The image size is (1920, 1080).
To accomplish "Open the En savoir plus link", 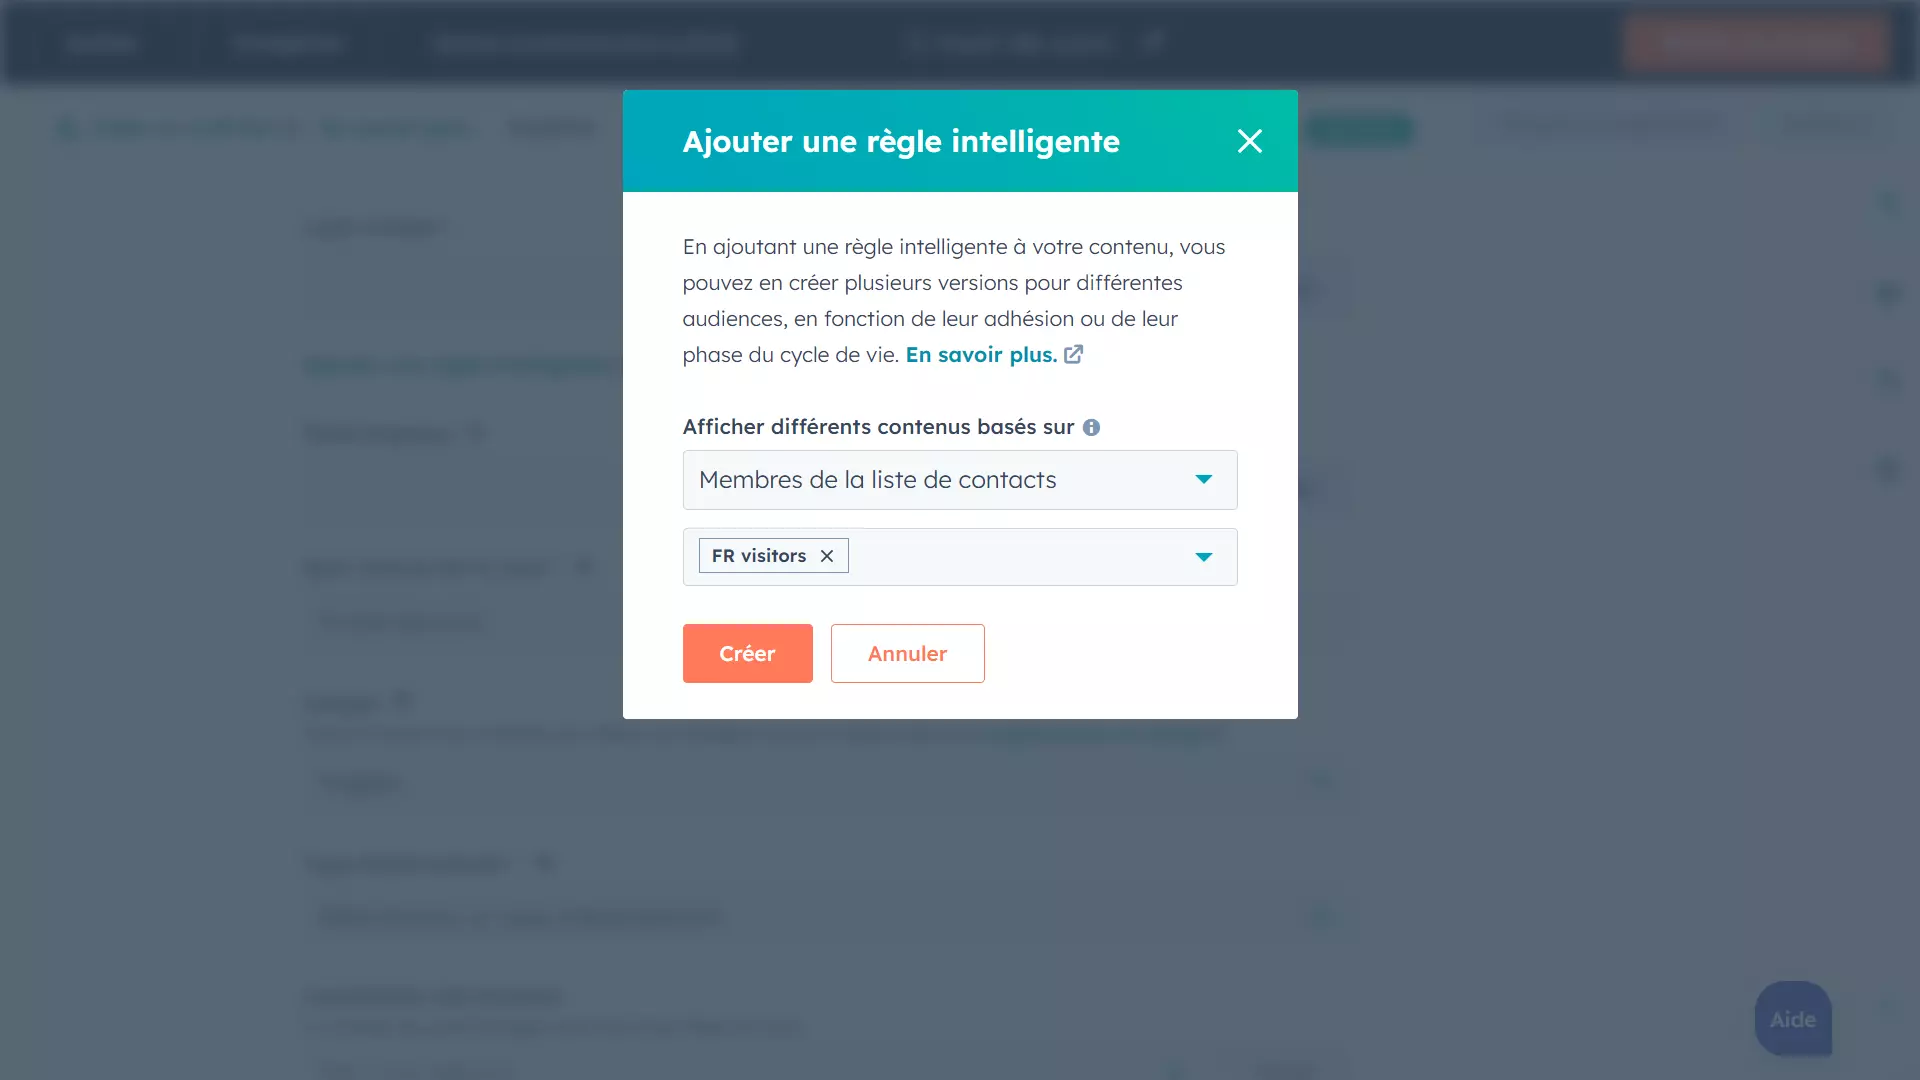I will pyautogui.click(x=980, y=355).
